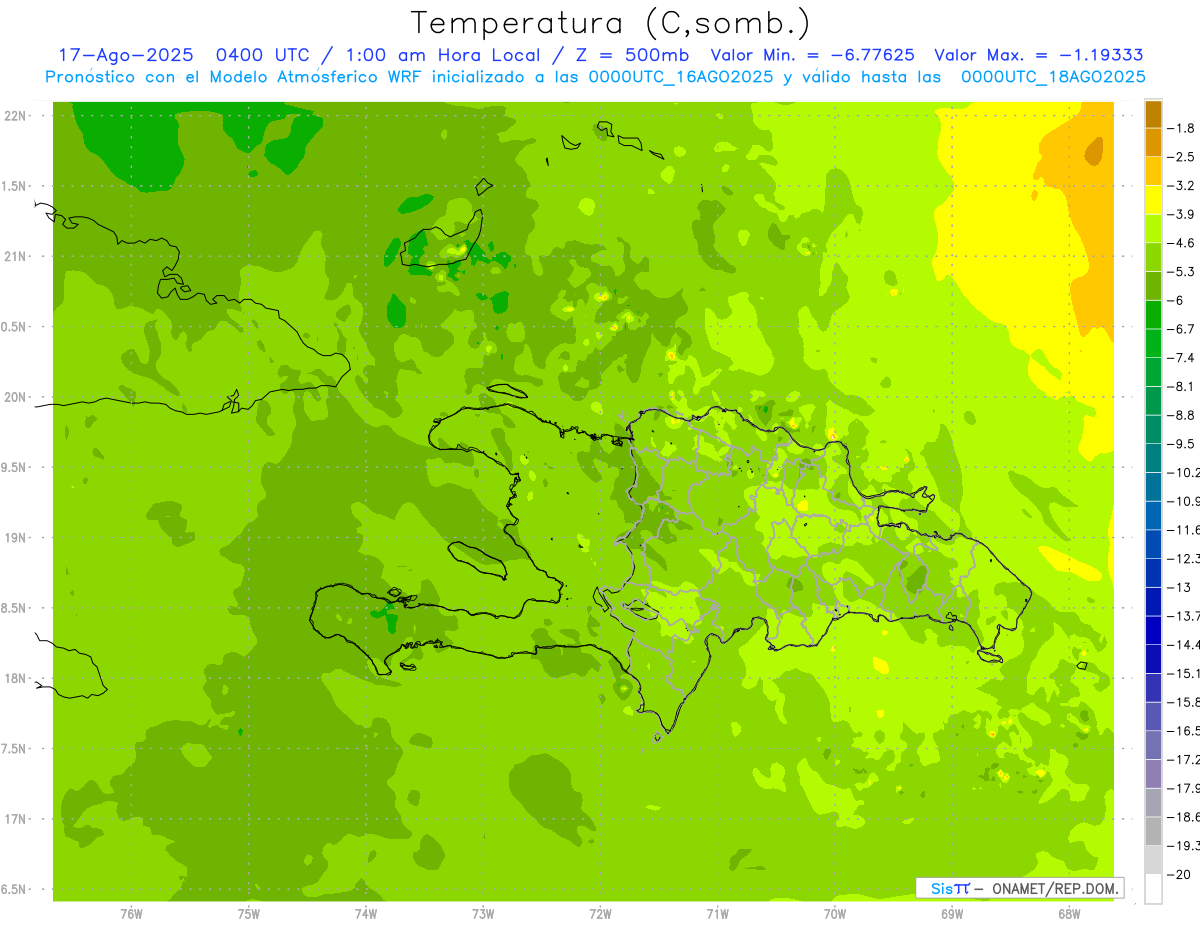Click the -3.9 legend value

1182,214
